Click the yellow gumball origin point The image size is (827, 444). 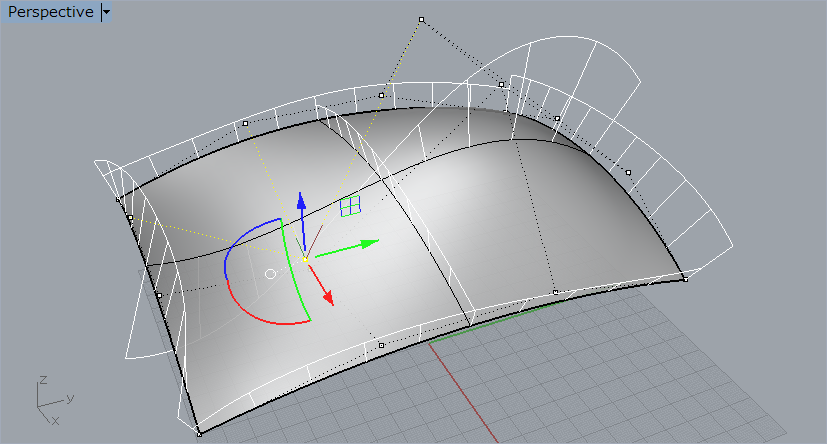(x=305, y=259)
